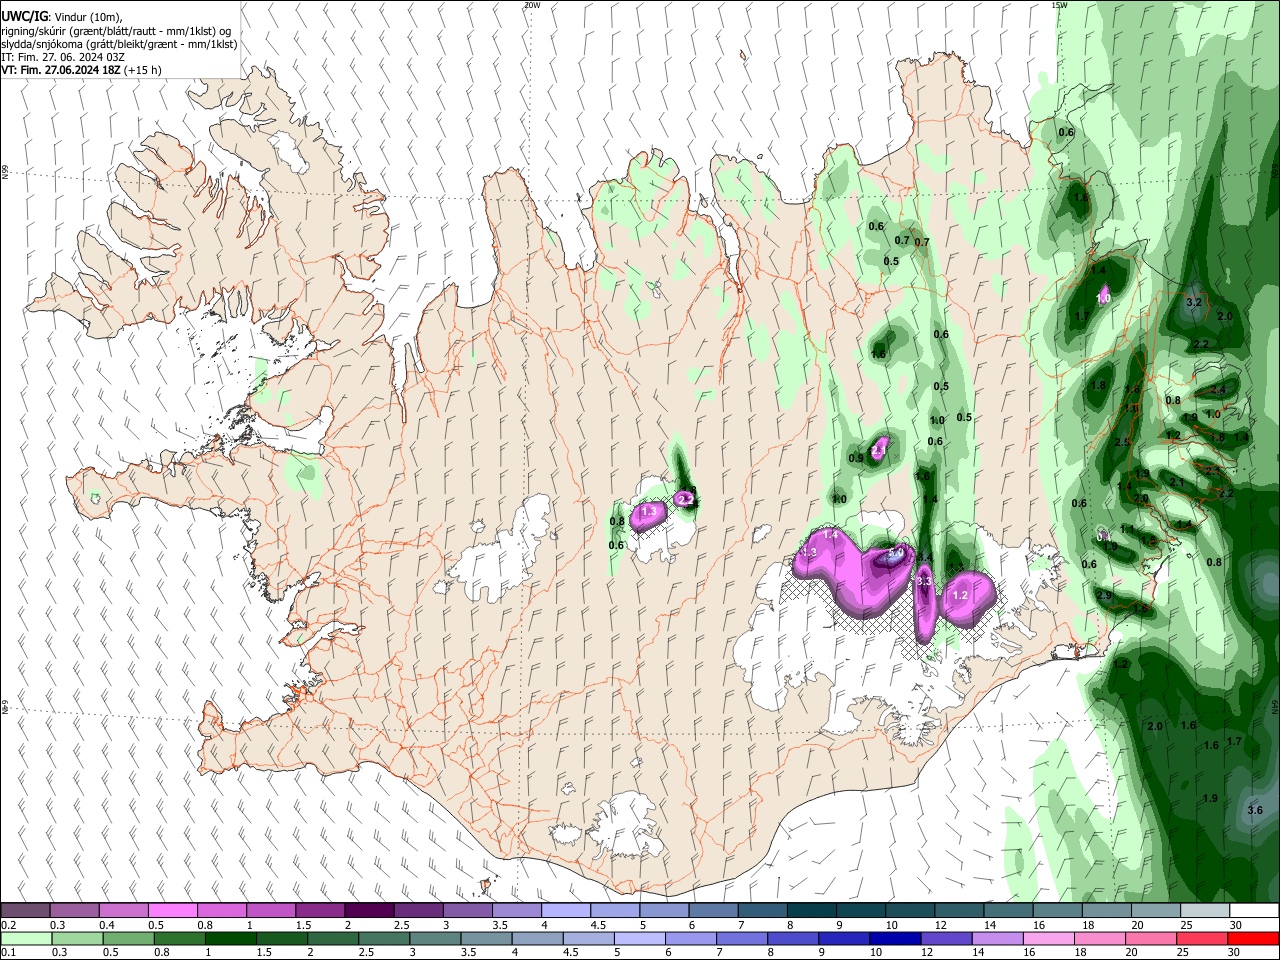Select the rigning/skúrir legend description line

[x=116, y=31]
